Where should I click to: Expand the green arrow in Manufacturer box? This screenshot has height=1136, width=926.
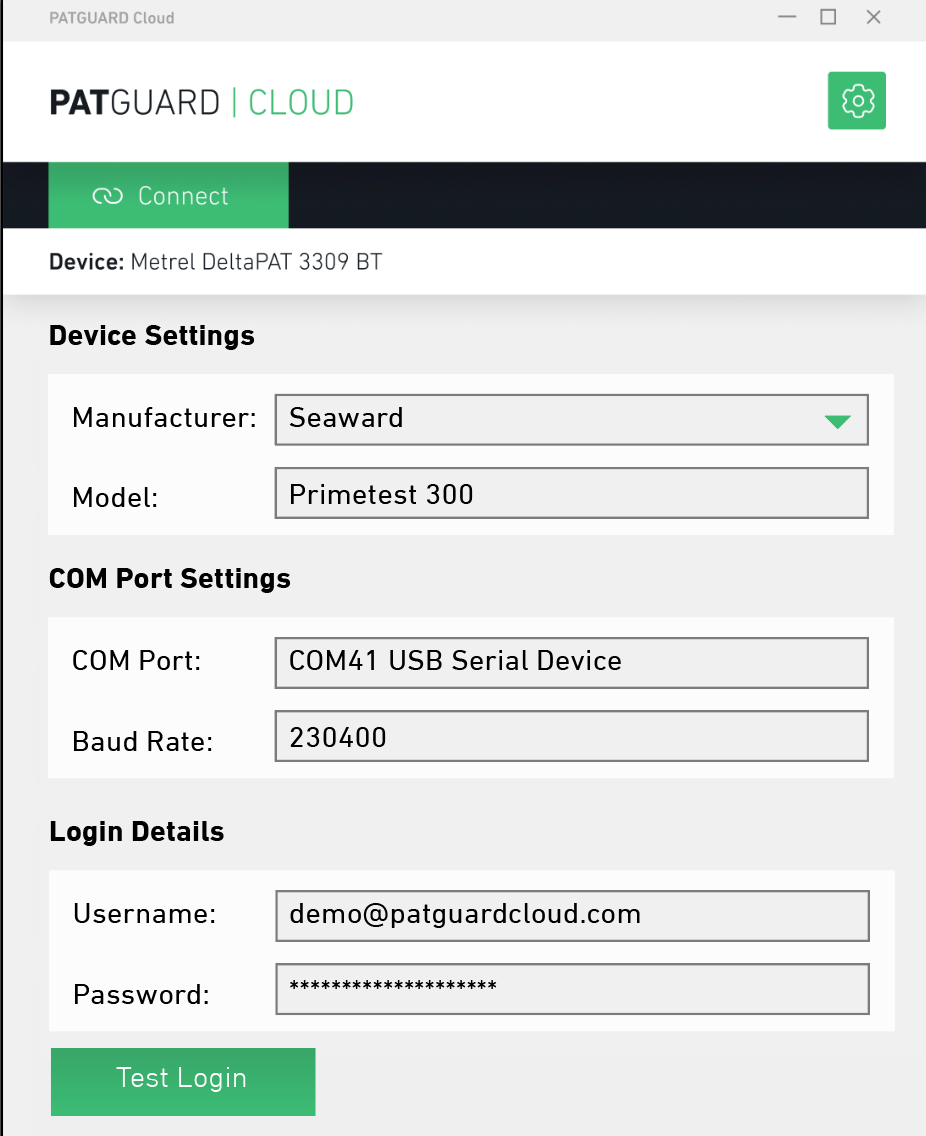point(838,422)
